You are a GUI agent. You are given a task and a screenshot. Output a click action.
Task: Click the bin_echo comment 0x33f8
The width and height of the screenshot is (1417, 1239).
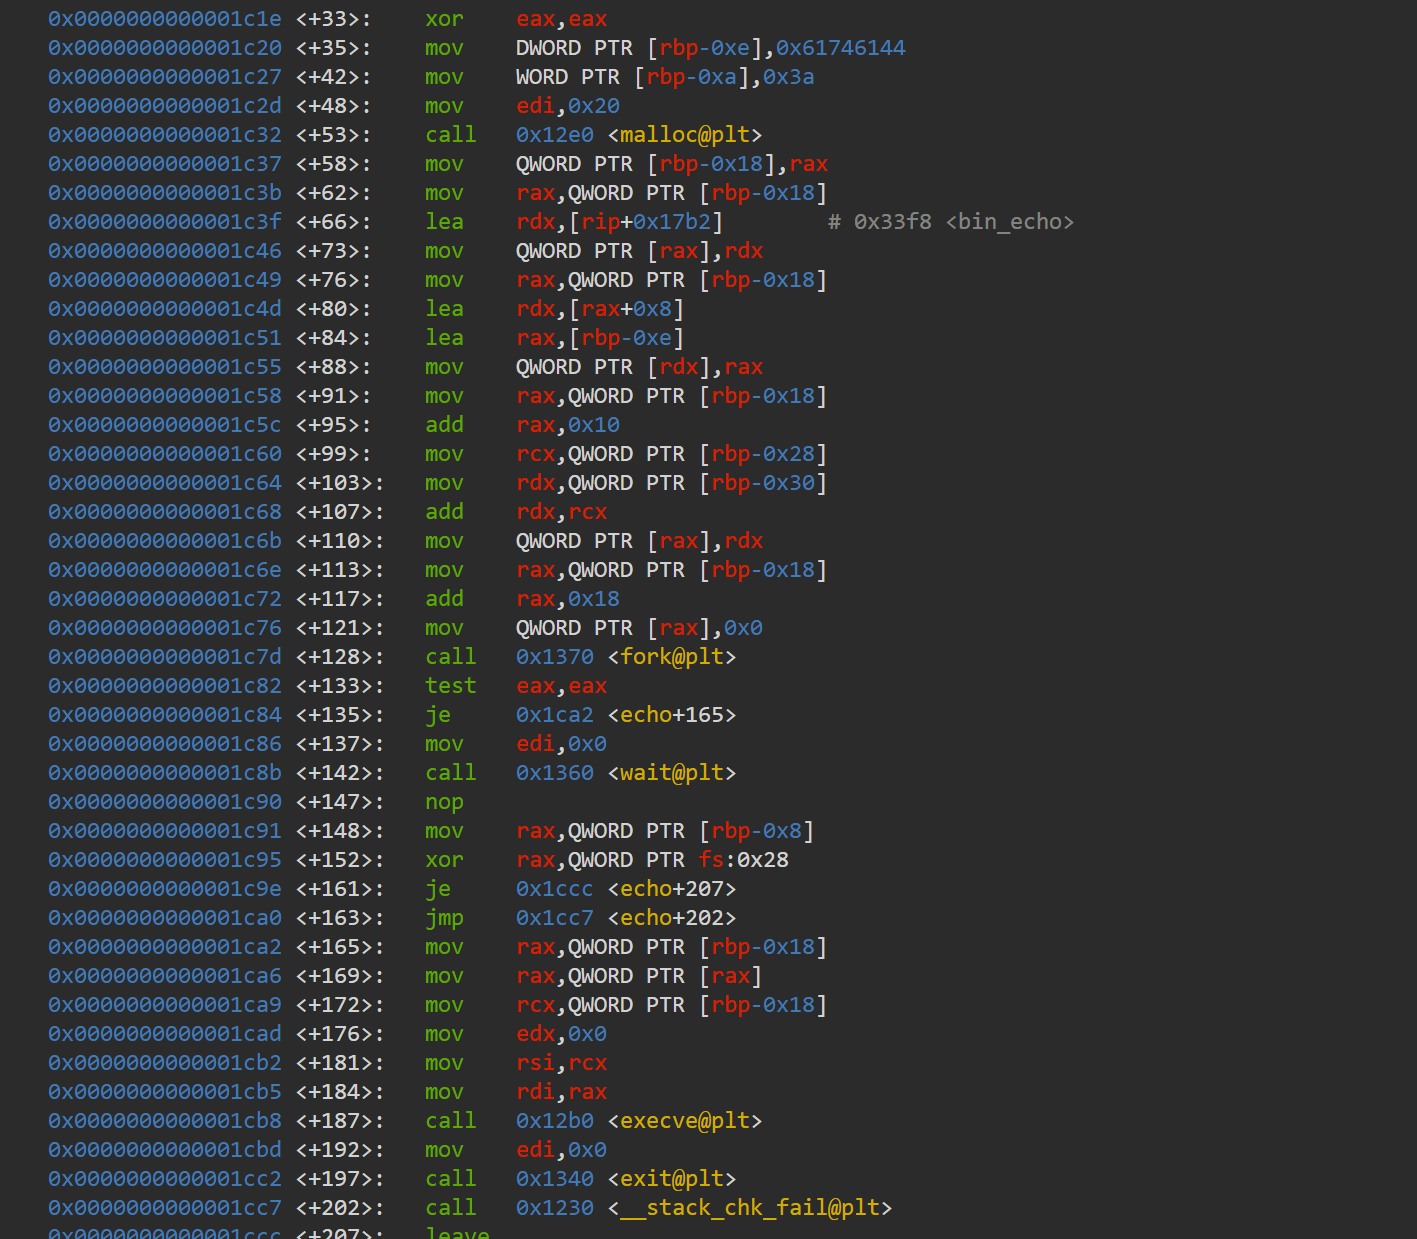click(951, 222)
